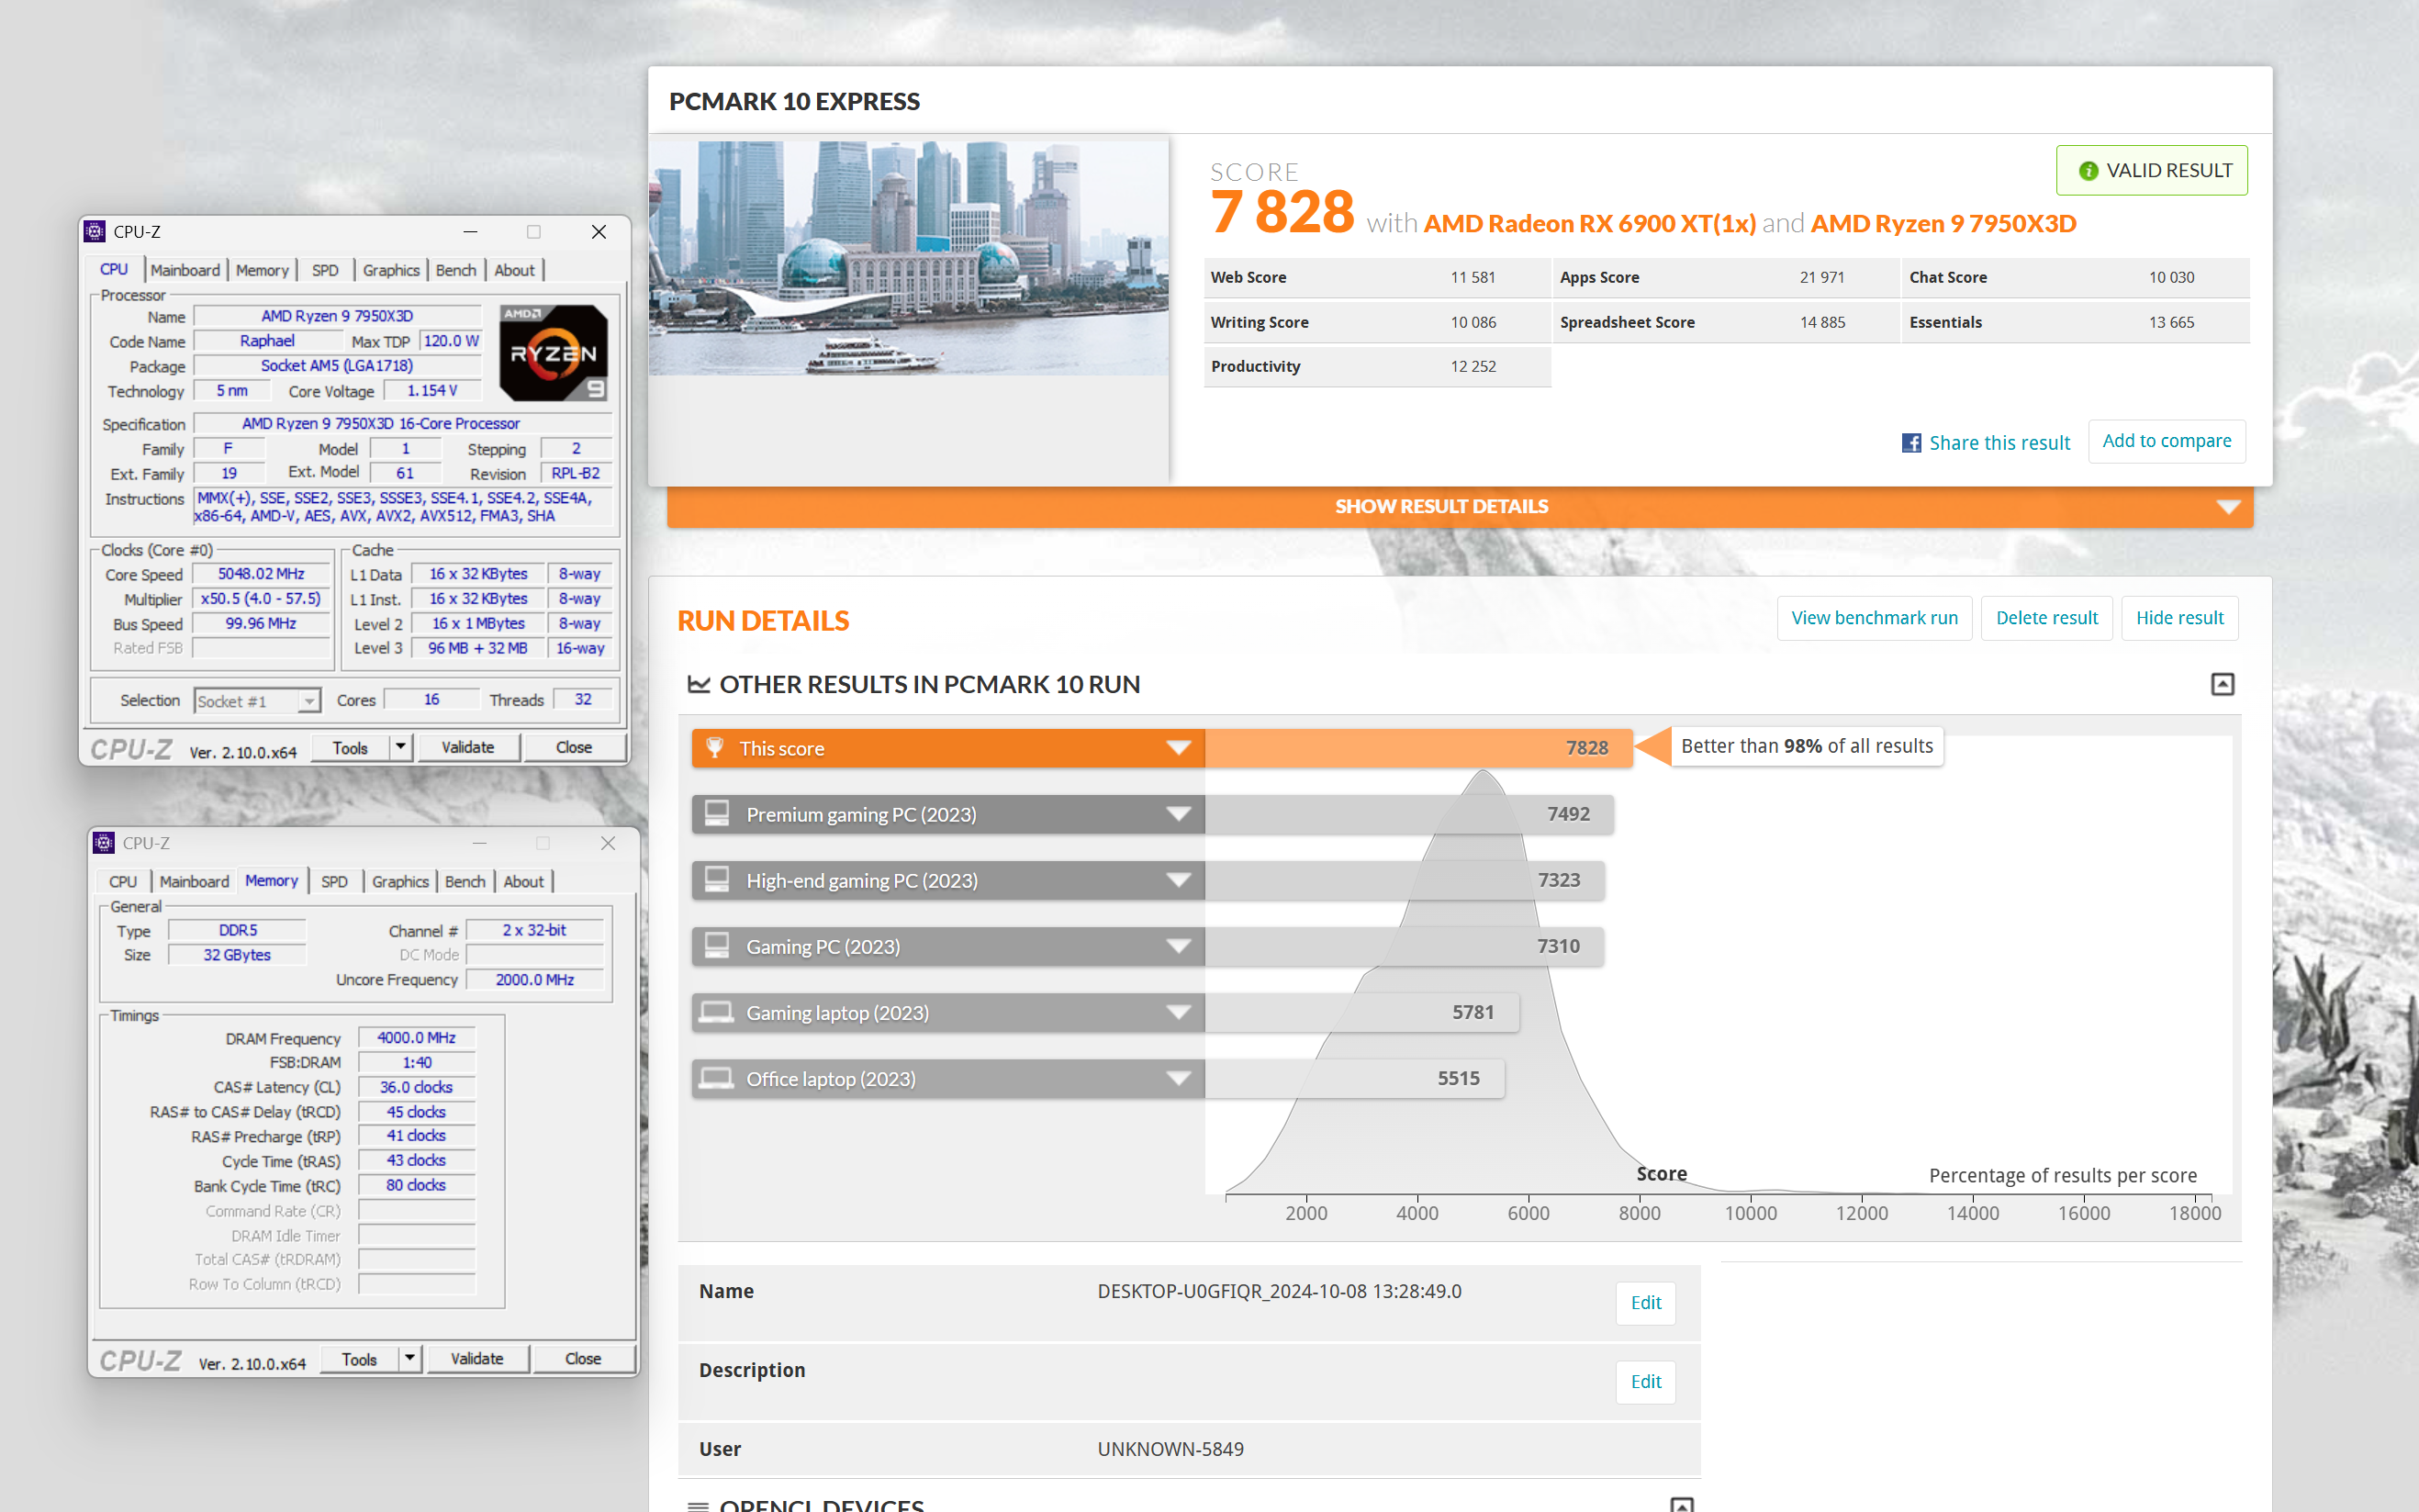Viewport: 2419px width, 1512px height.
Task: Expand the Office laptop (2023) dropdown
Action: (1179, 1078)
